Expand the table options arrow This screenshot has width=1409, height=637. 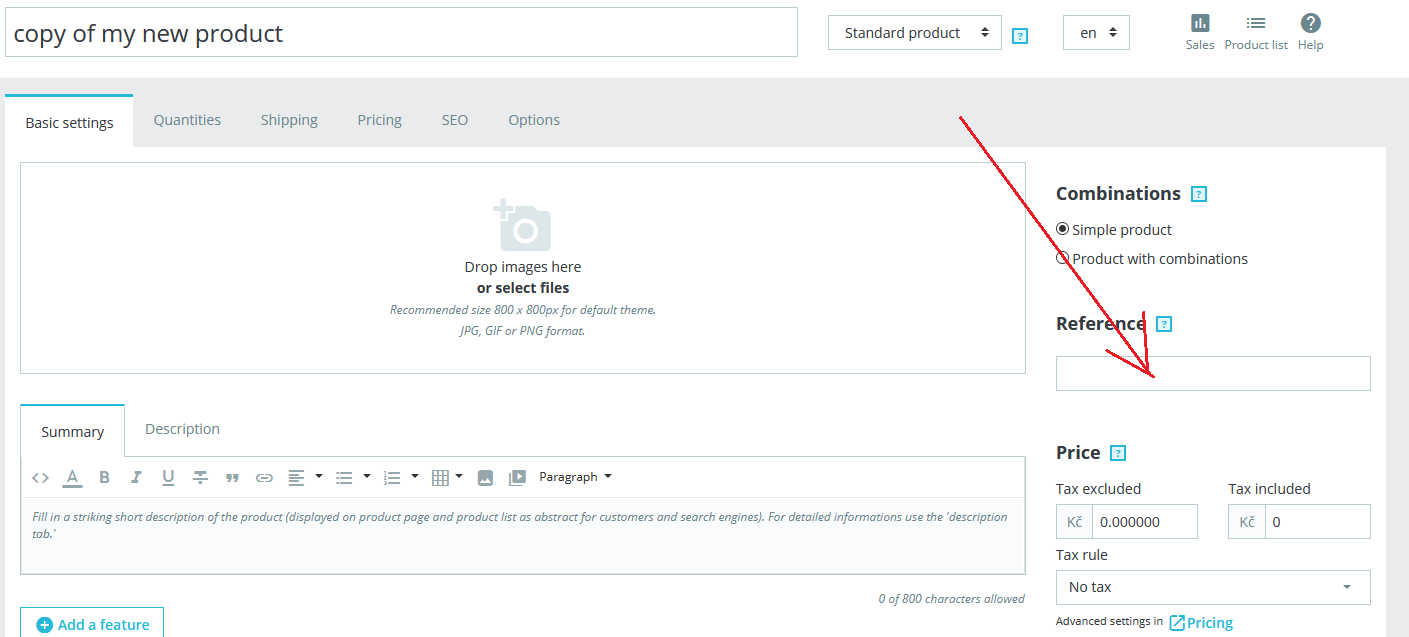click(459, 477)
